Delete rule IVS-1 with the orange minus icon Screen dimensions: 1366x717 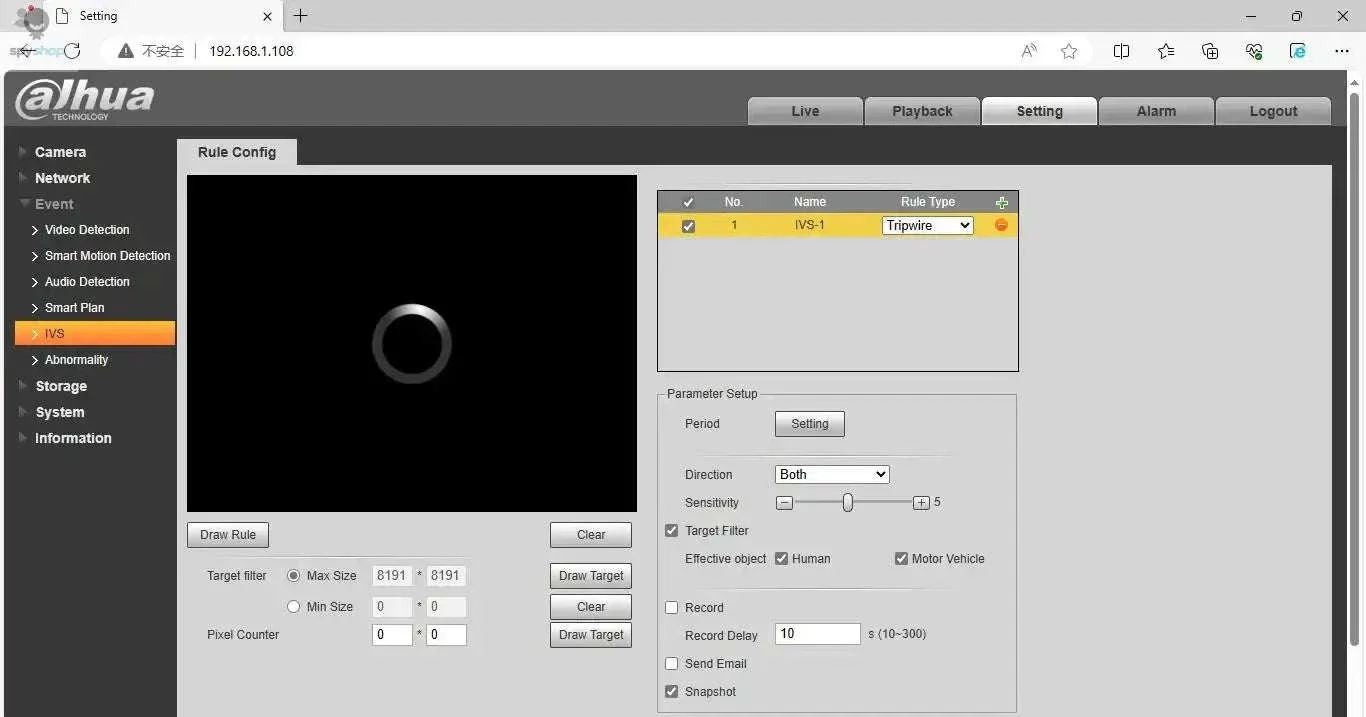pyautogui.click(x=1001, y=225)
